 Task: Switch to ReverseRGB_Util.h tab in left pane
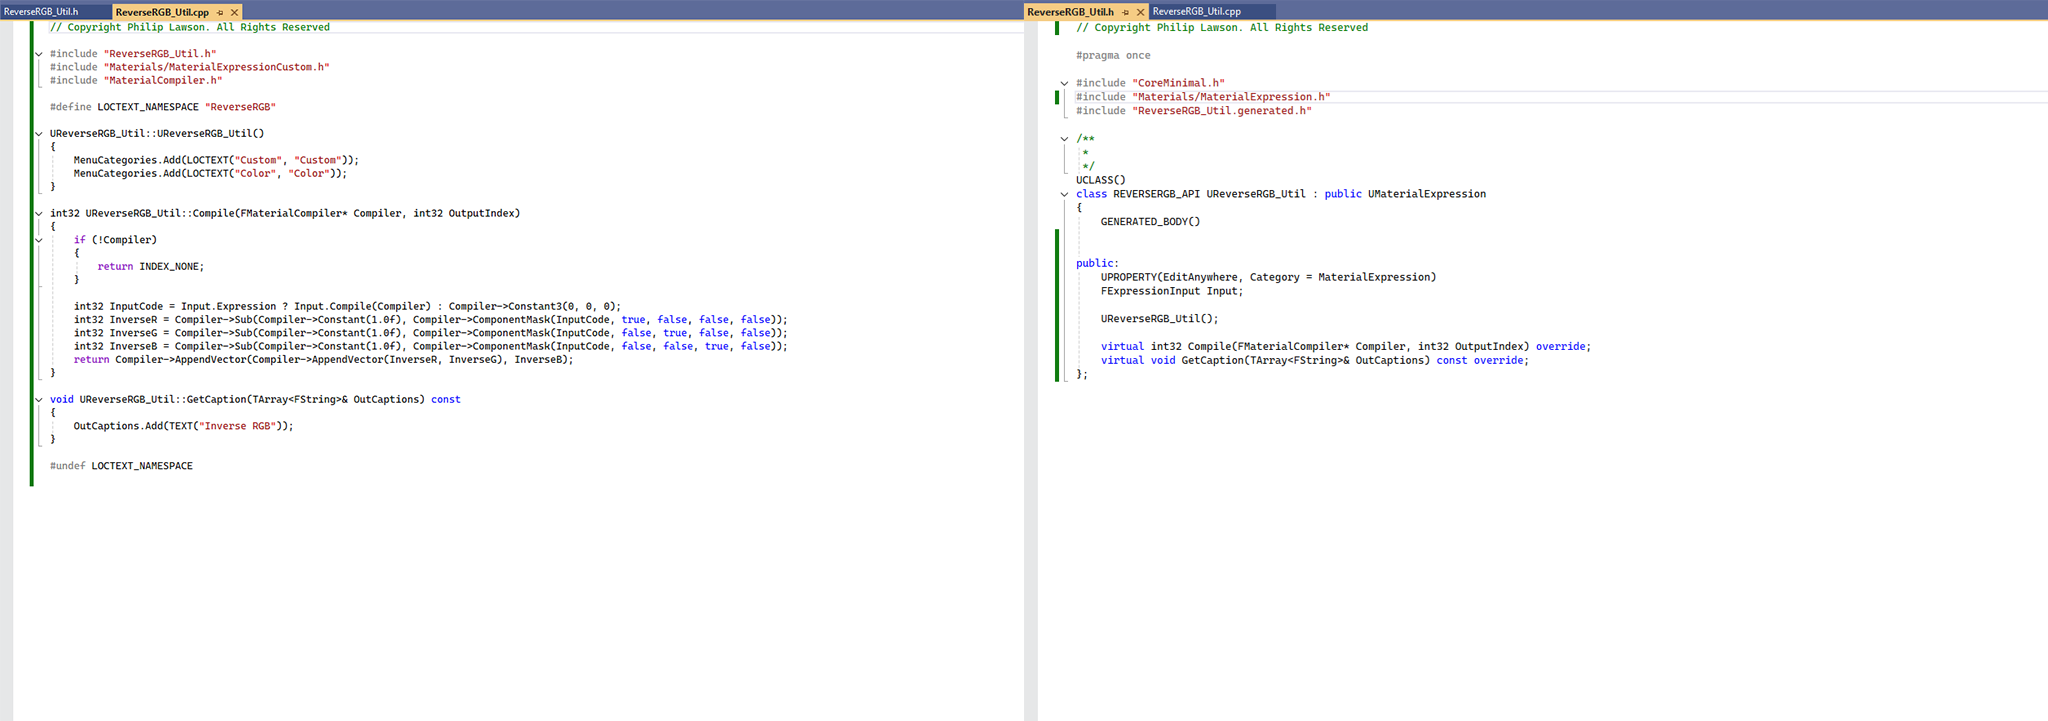41,12
